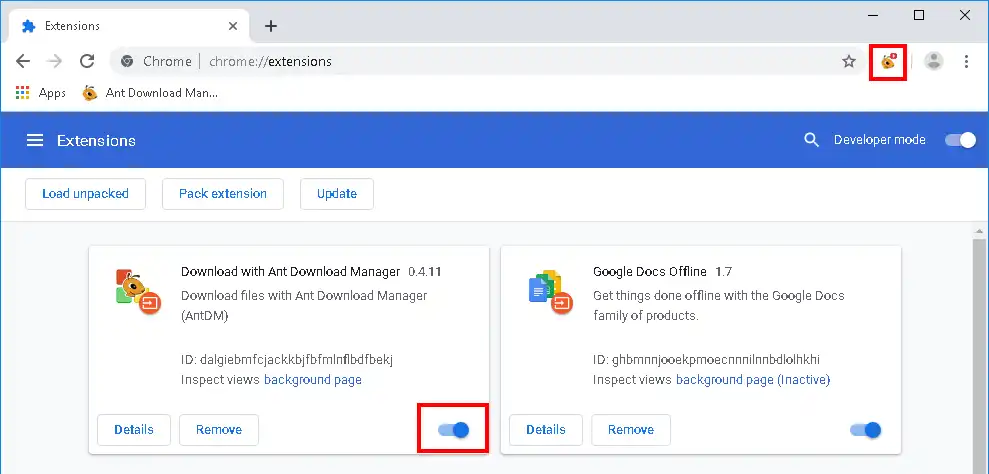Click the 'Developer mode' label
The image size is (989, 474).
pos(880,140)
